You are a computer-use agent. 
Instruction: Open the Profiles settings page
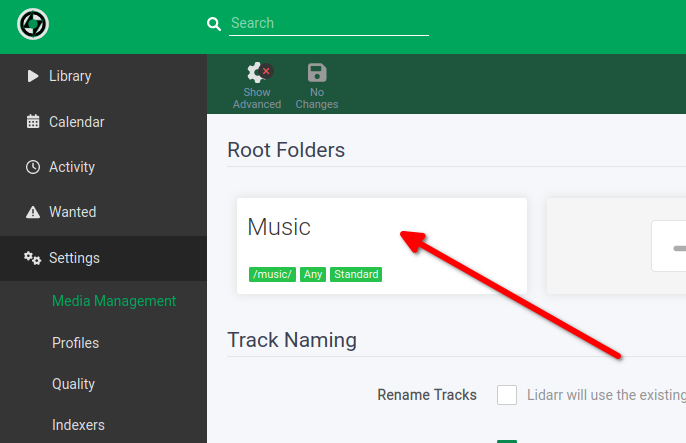(75, 343)
